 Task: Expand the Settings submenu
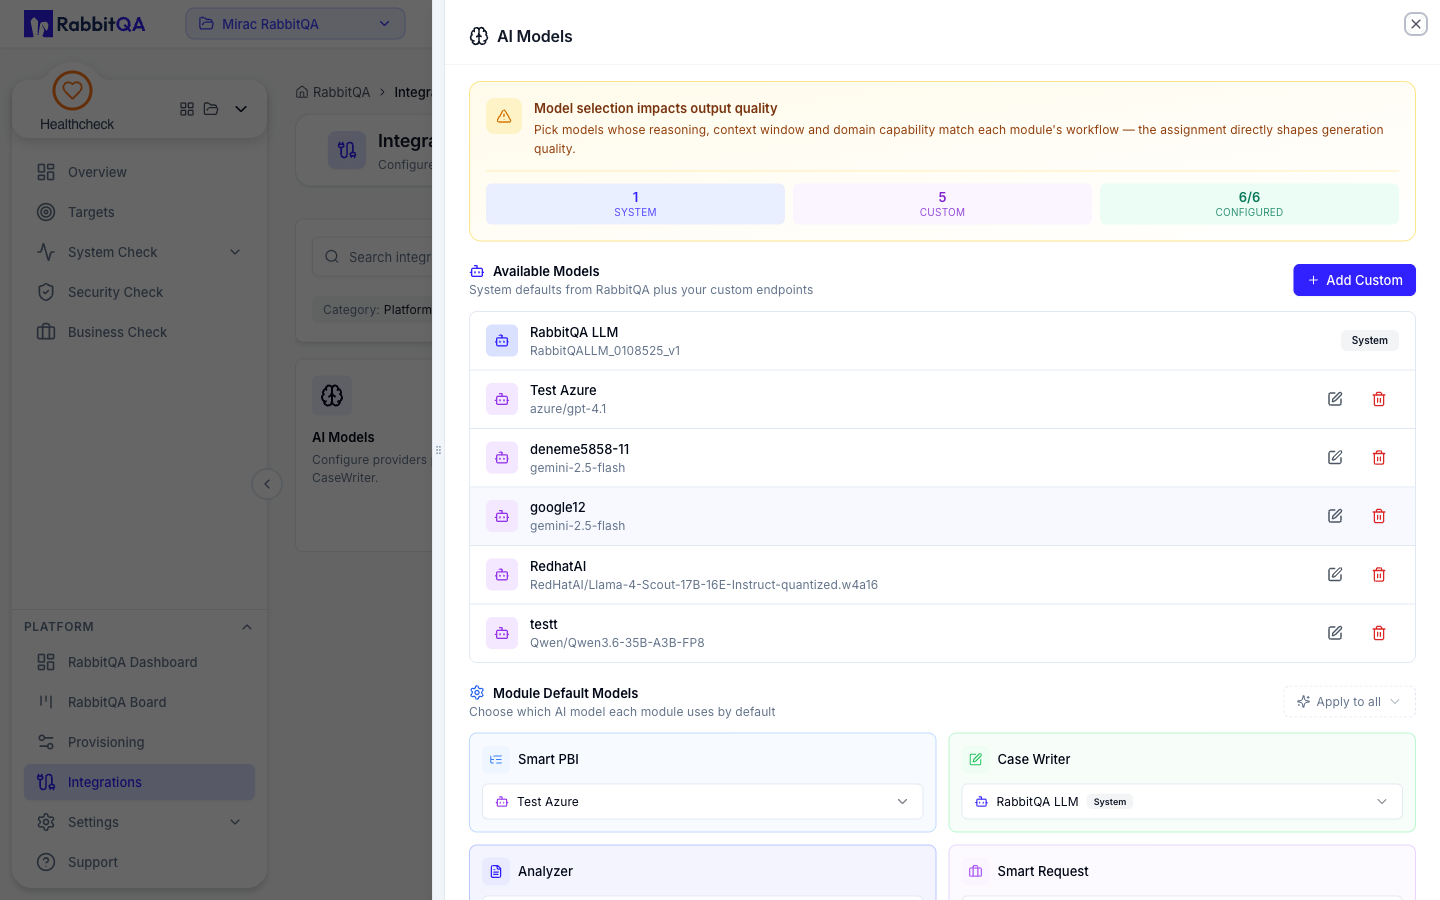click(x=235, y=822)
